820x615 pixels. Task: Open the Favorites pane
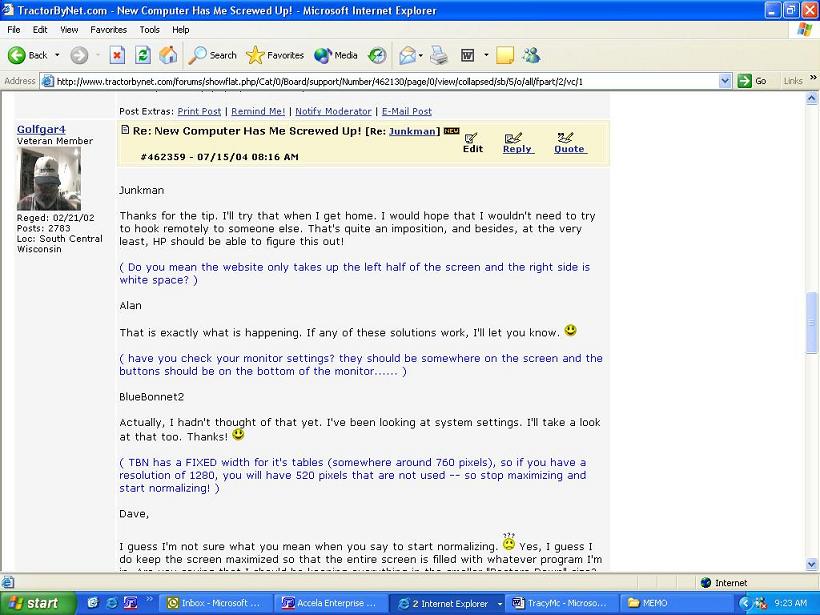[x=275, y=55]
